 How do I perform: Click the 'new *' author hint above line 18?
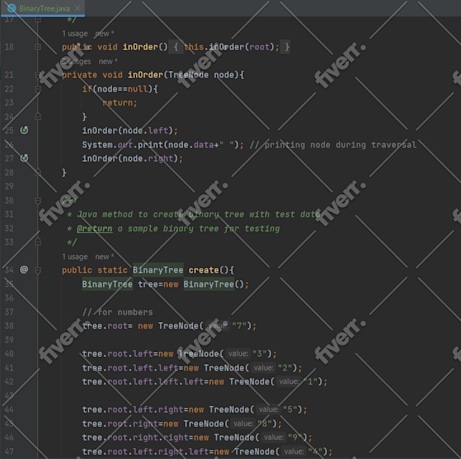(x=104, y=34)
